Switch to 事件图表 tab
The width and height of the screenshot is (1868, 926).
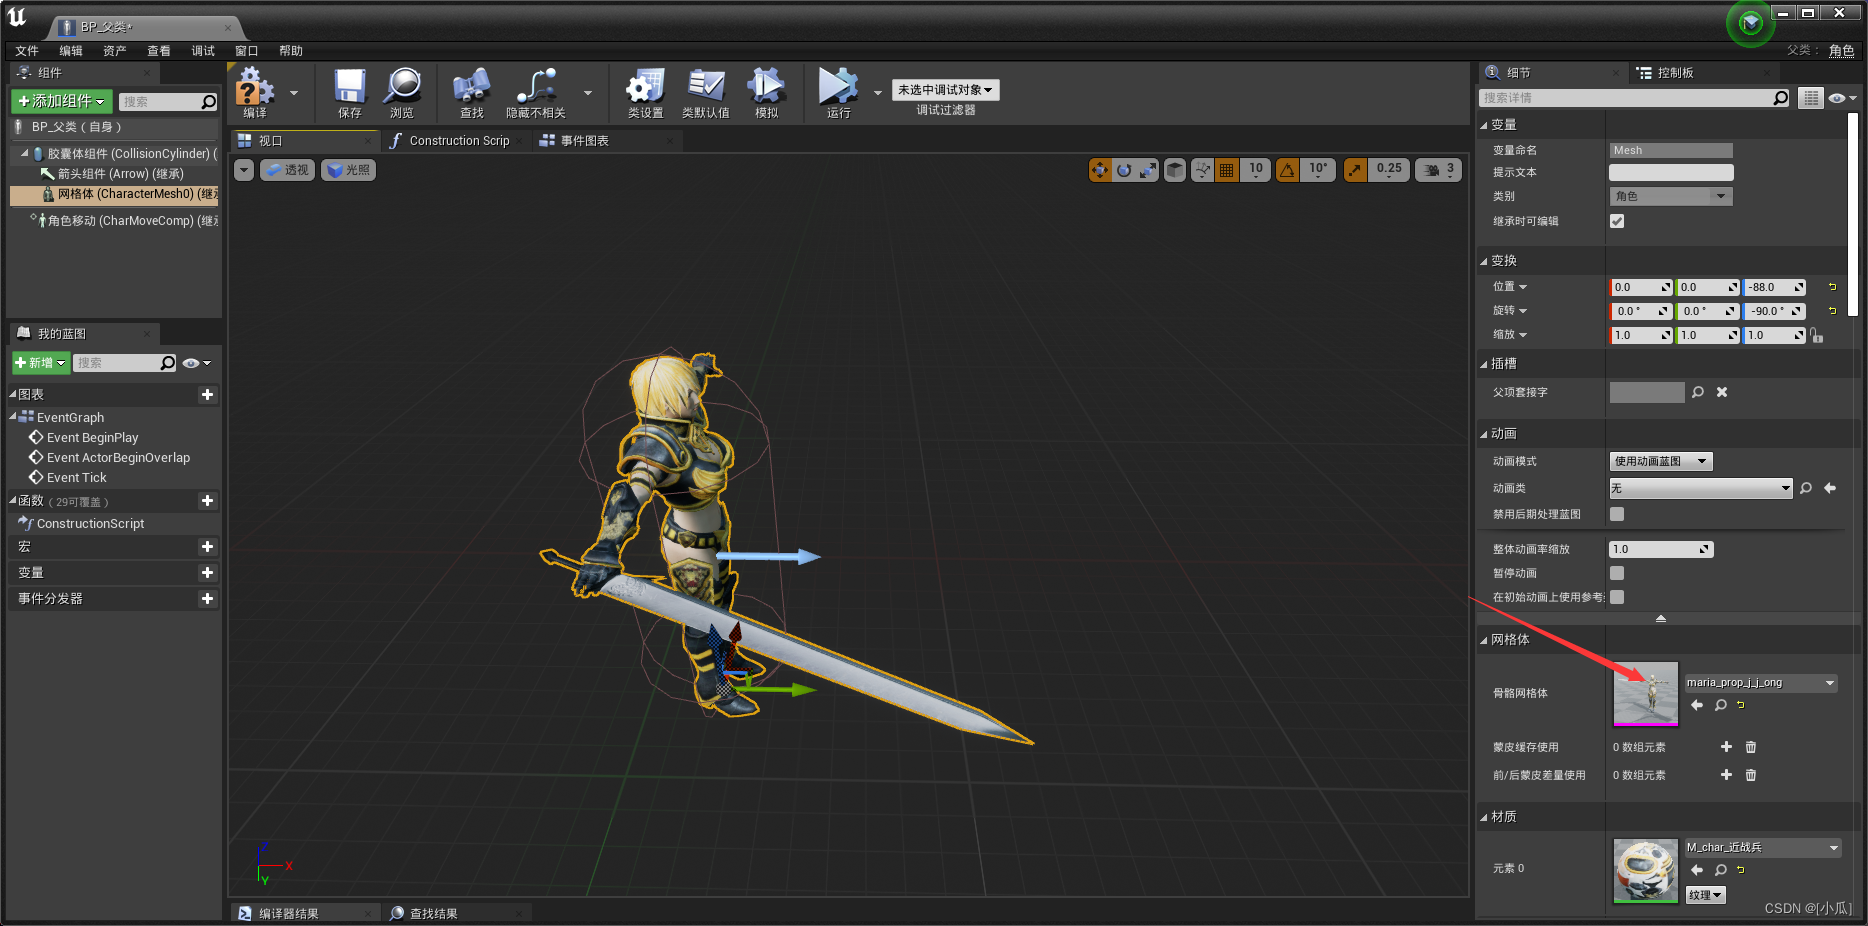584,141
